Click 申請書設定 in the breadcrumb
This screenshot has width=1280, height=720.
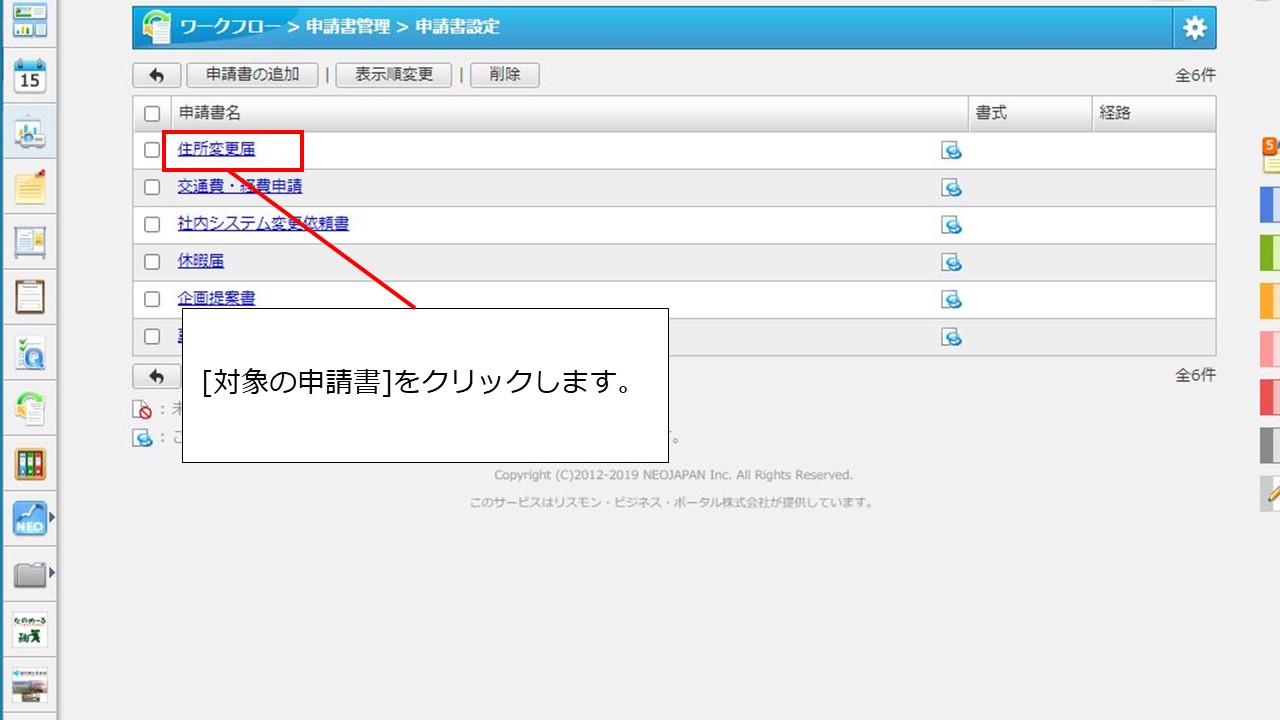point(457,27)
